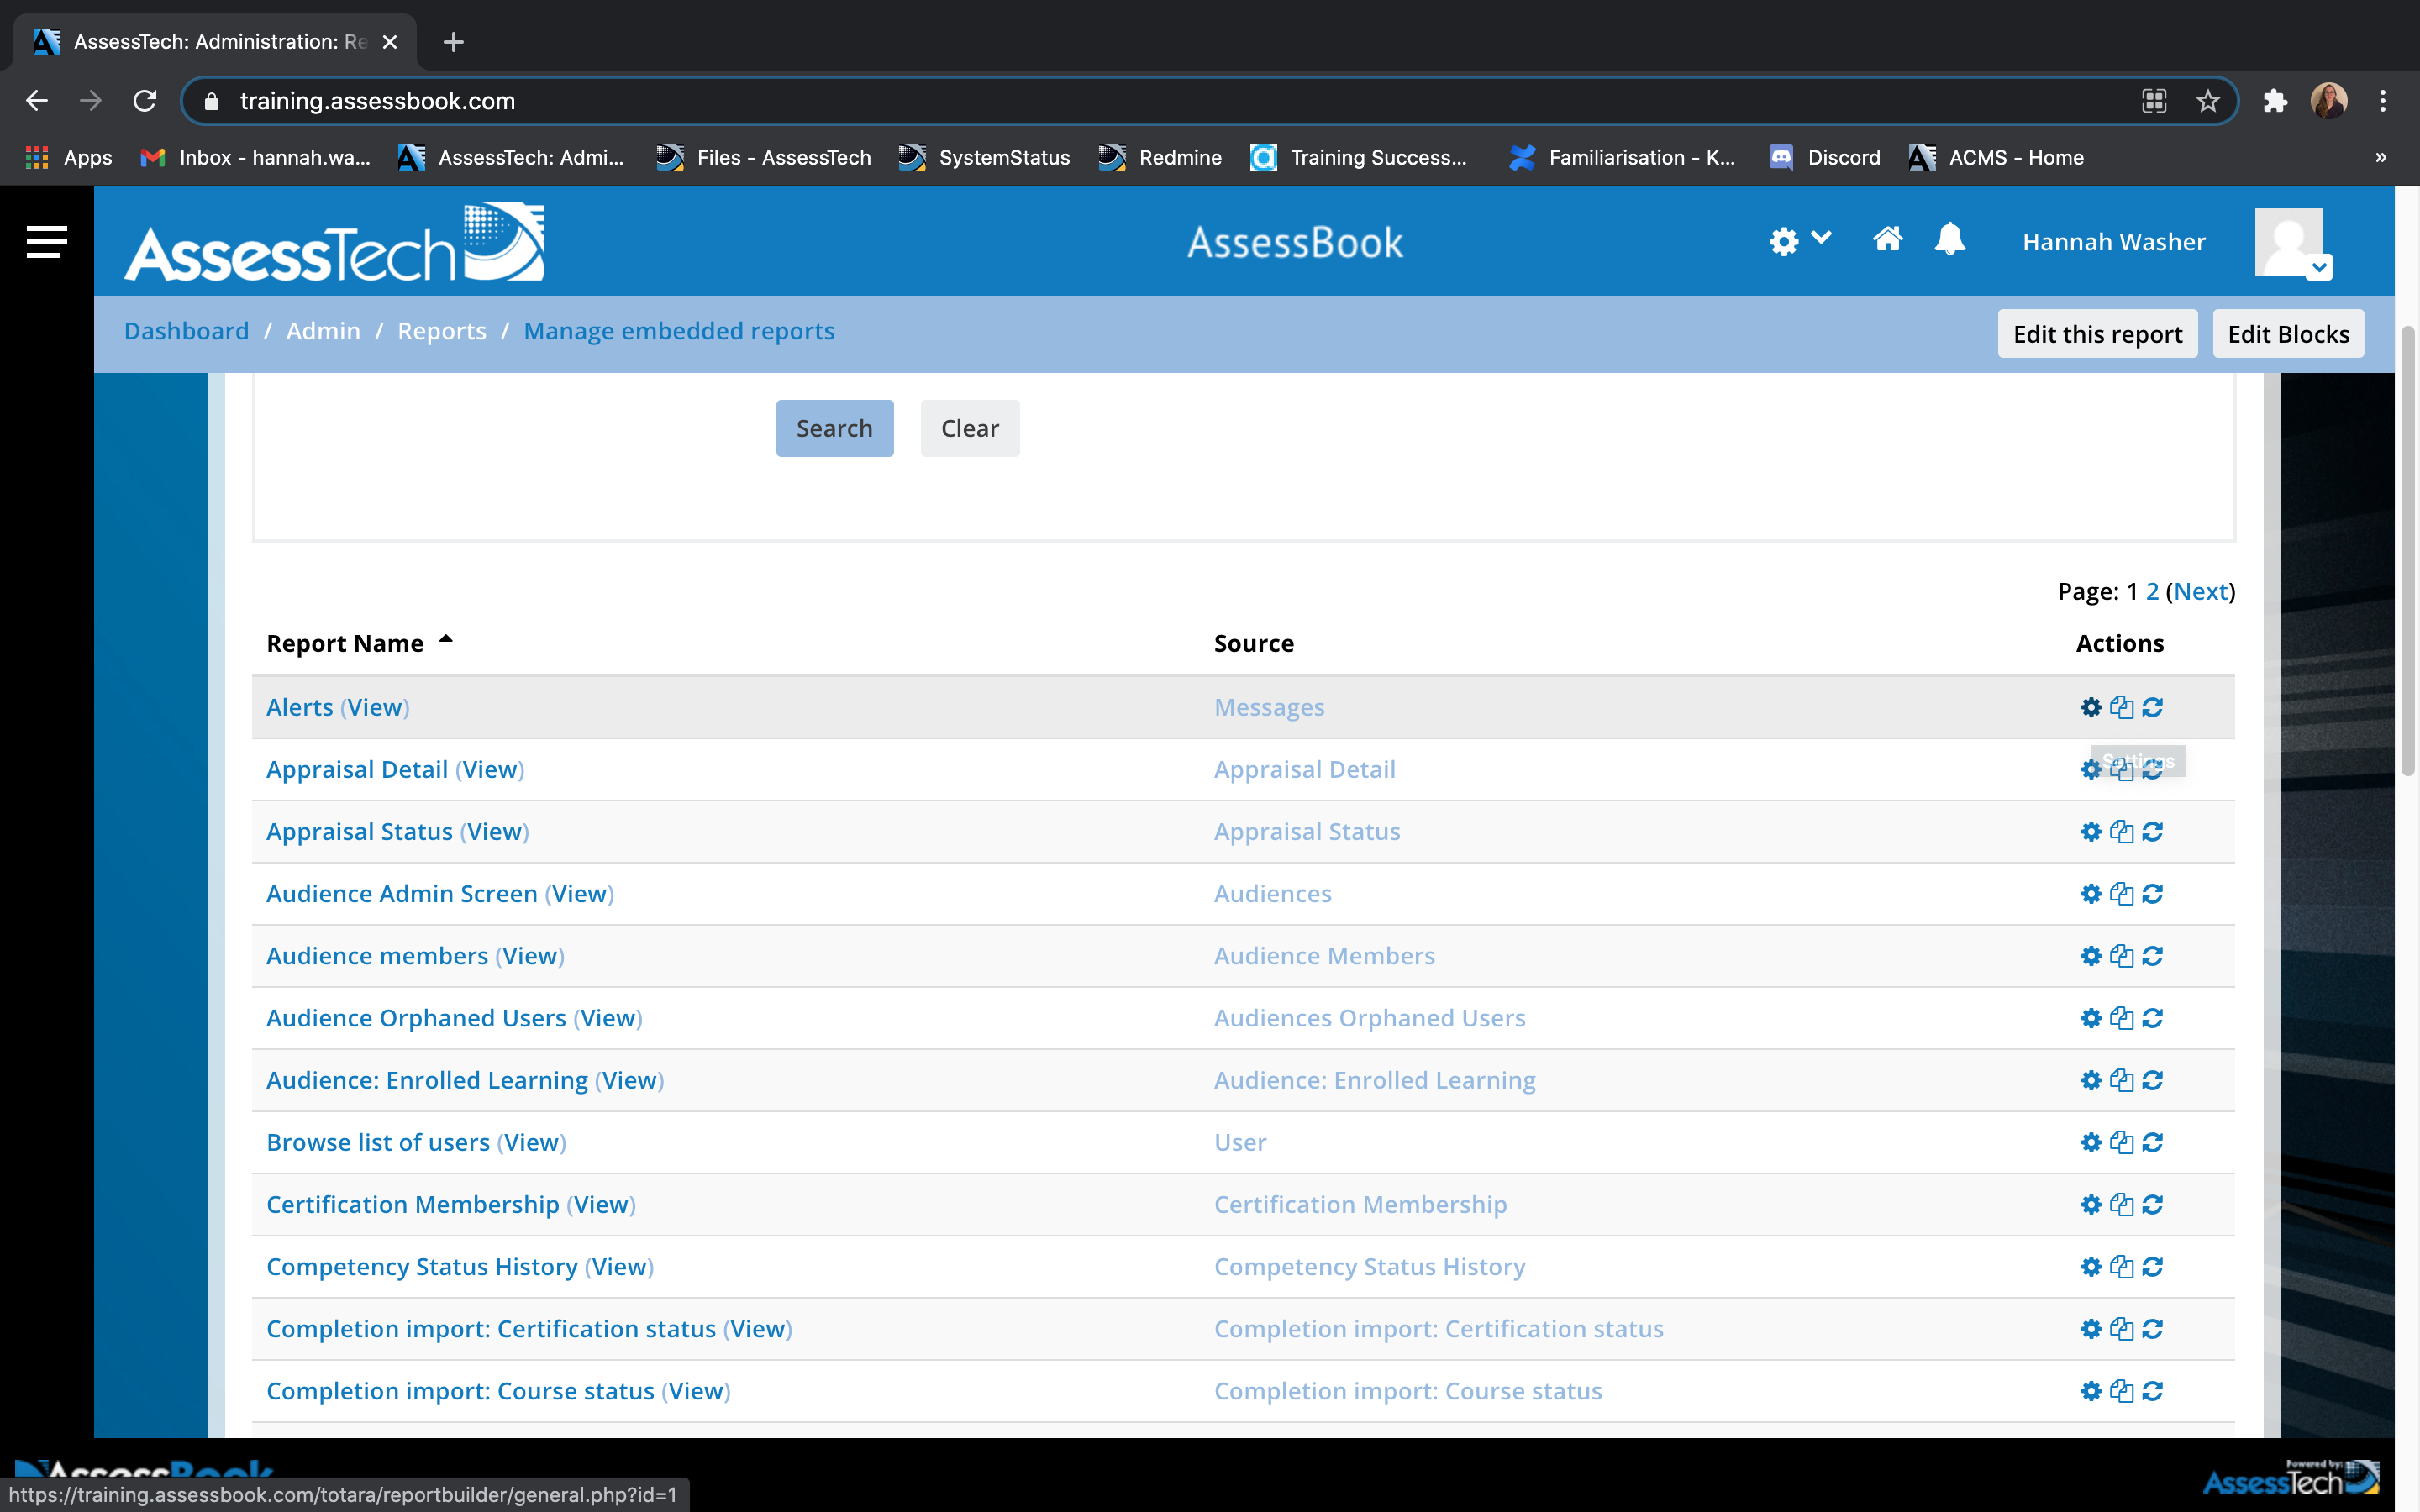Screen dimensions: 2420x1512
Task: Clone the Alerts report
Action: tap(2121, 707)
